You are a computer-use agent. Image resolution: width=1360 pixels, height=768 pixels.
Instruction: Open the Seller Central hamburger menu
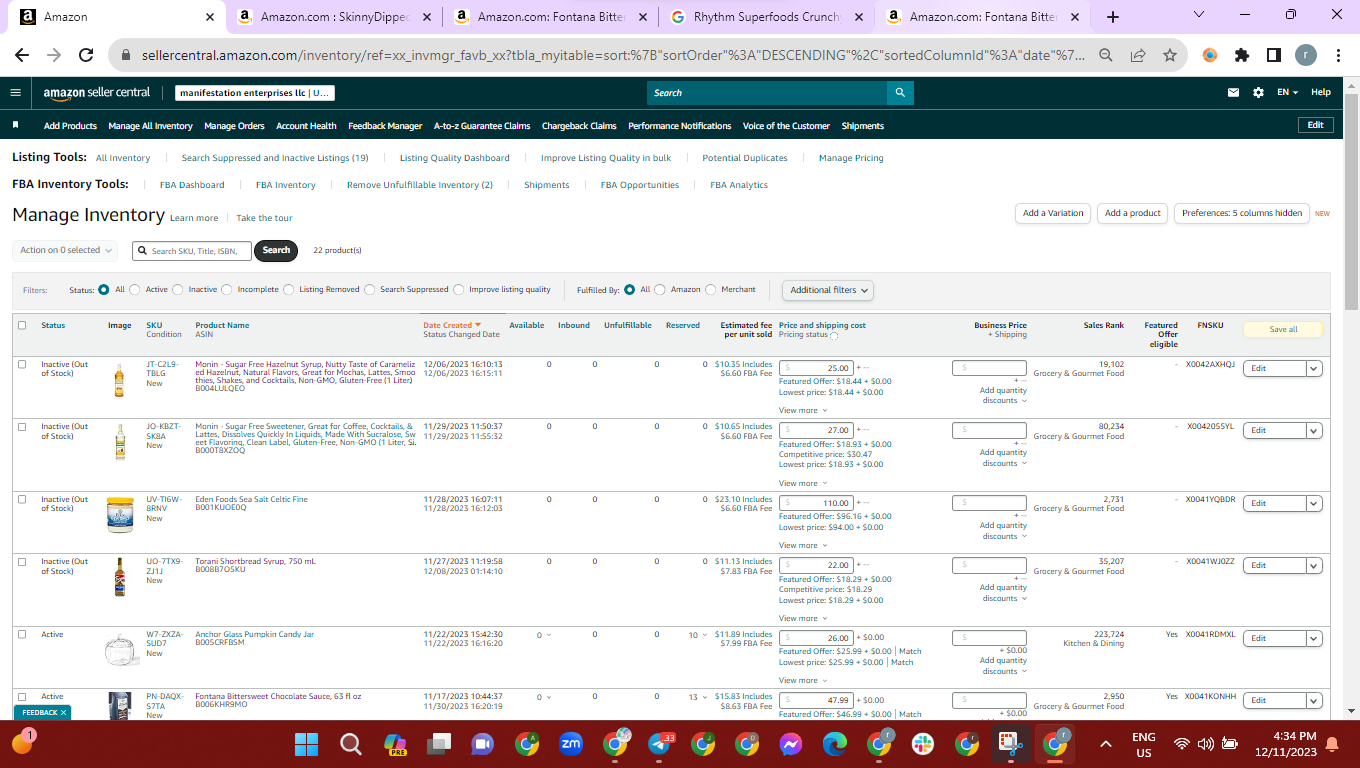[x=15, y=92]
